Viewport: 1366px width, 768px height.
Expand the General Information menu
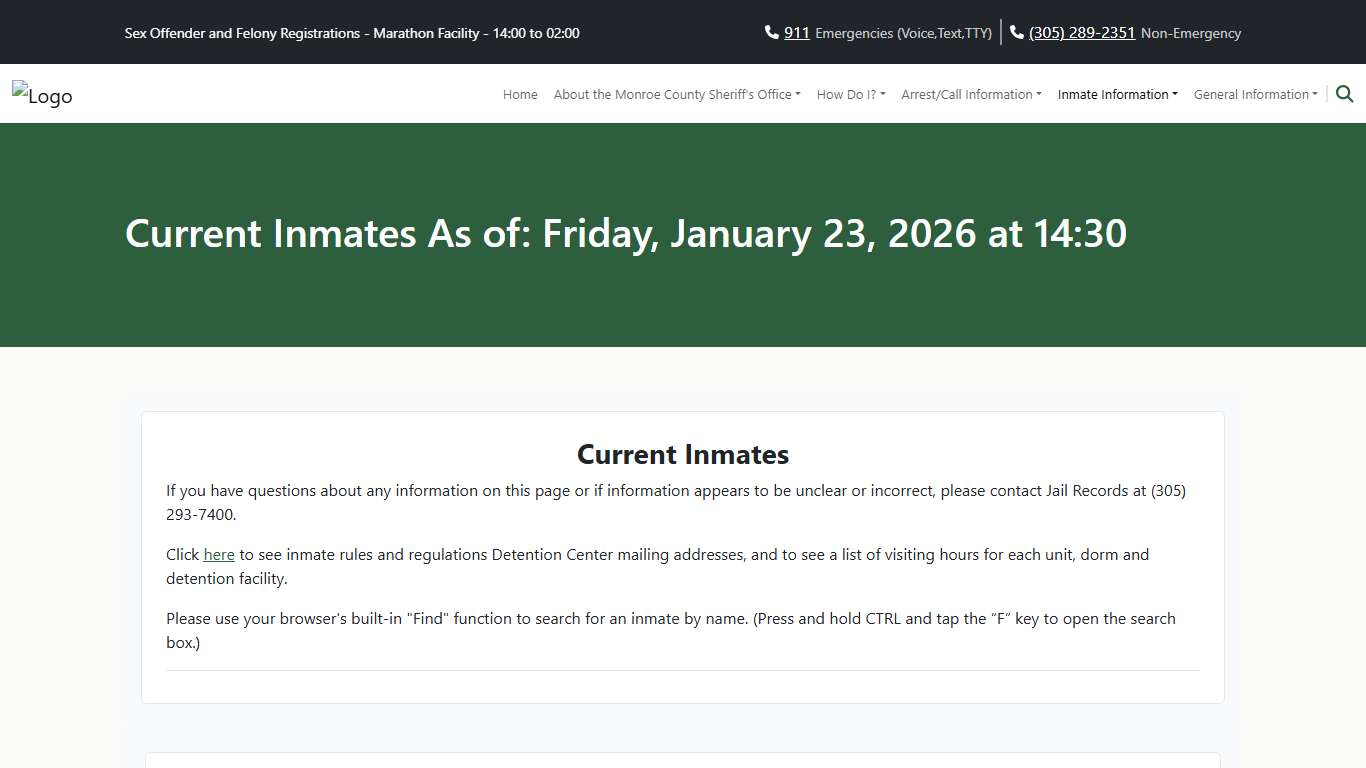point(1255,95)
